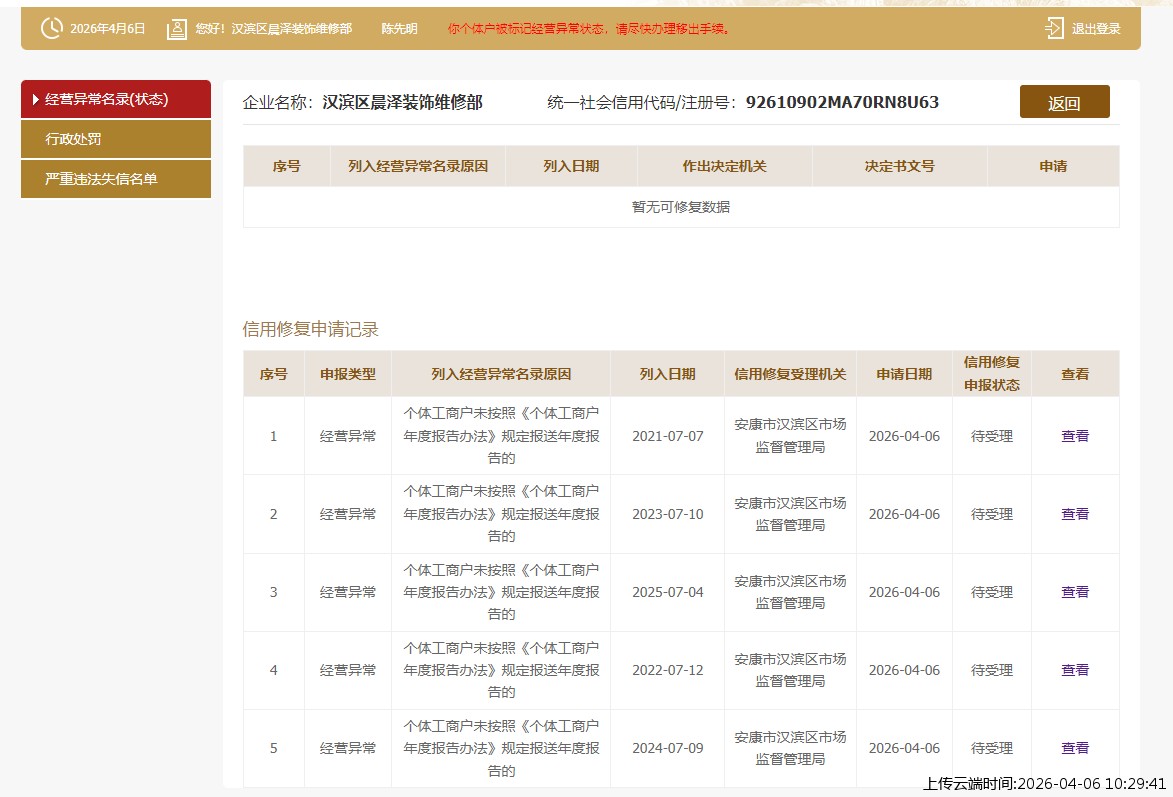Click the user ID badge icon in header

tap(176, 28)
